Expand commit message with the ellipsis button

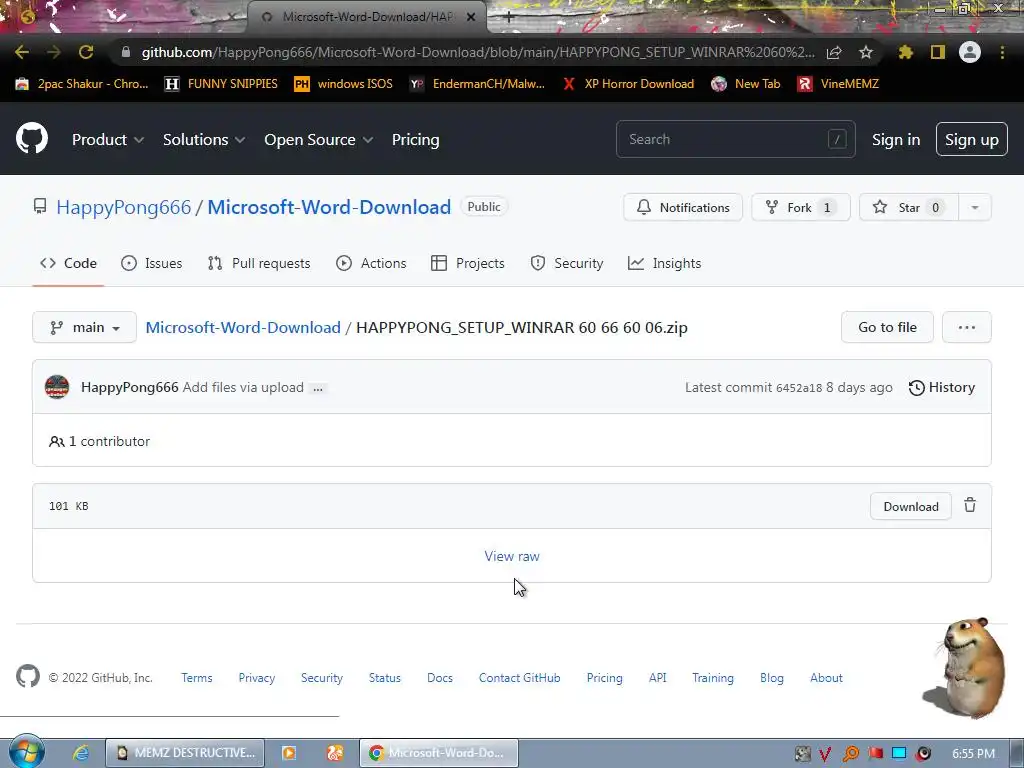pyautogui.click(x=317, y=388)
